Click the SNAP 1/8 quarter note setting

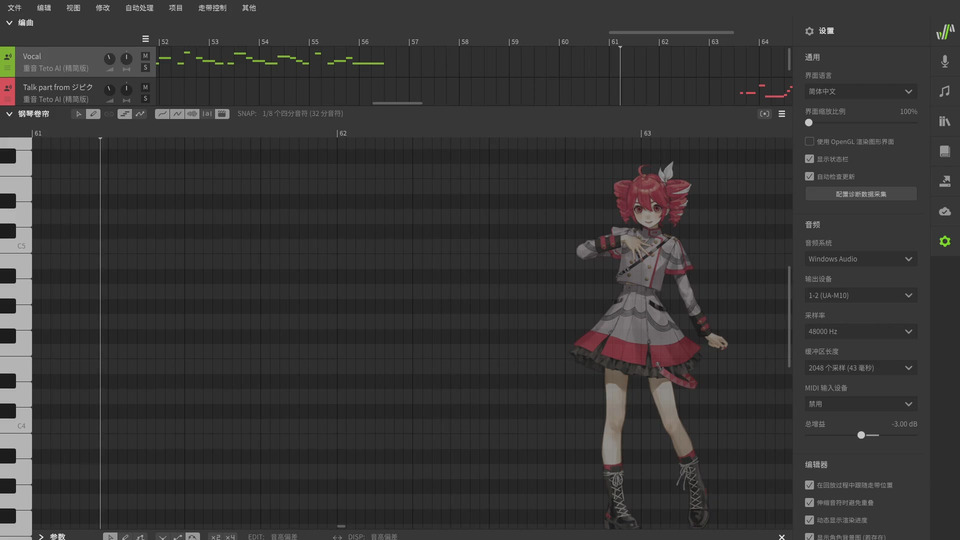coord(302,114)
